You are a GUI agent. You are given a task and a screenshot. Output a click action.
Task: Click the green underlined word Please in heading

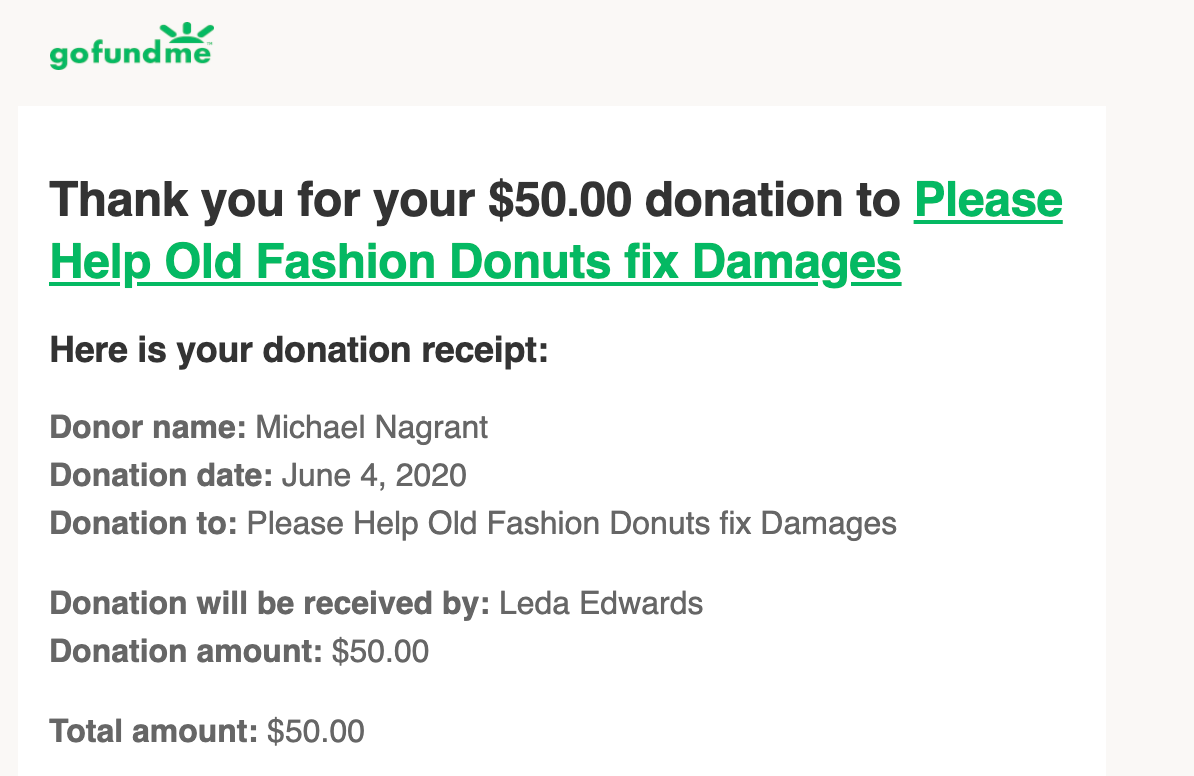(988, 200)
